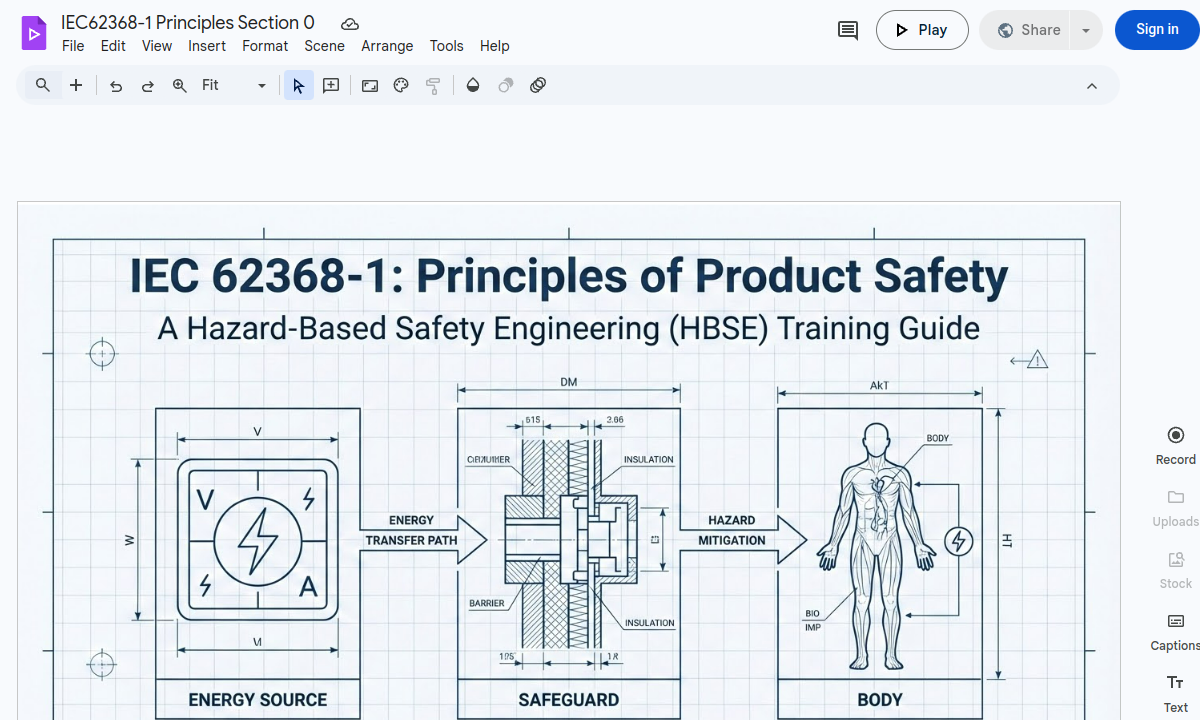Open the Arrange menu
1200x720 pixels.
387,46
